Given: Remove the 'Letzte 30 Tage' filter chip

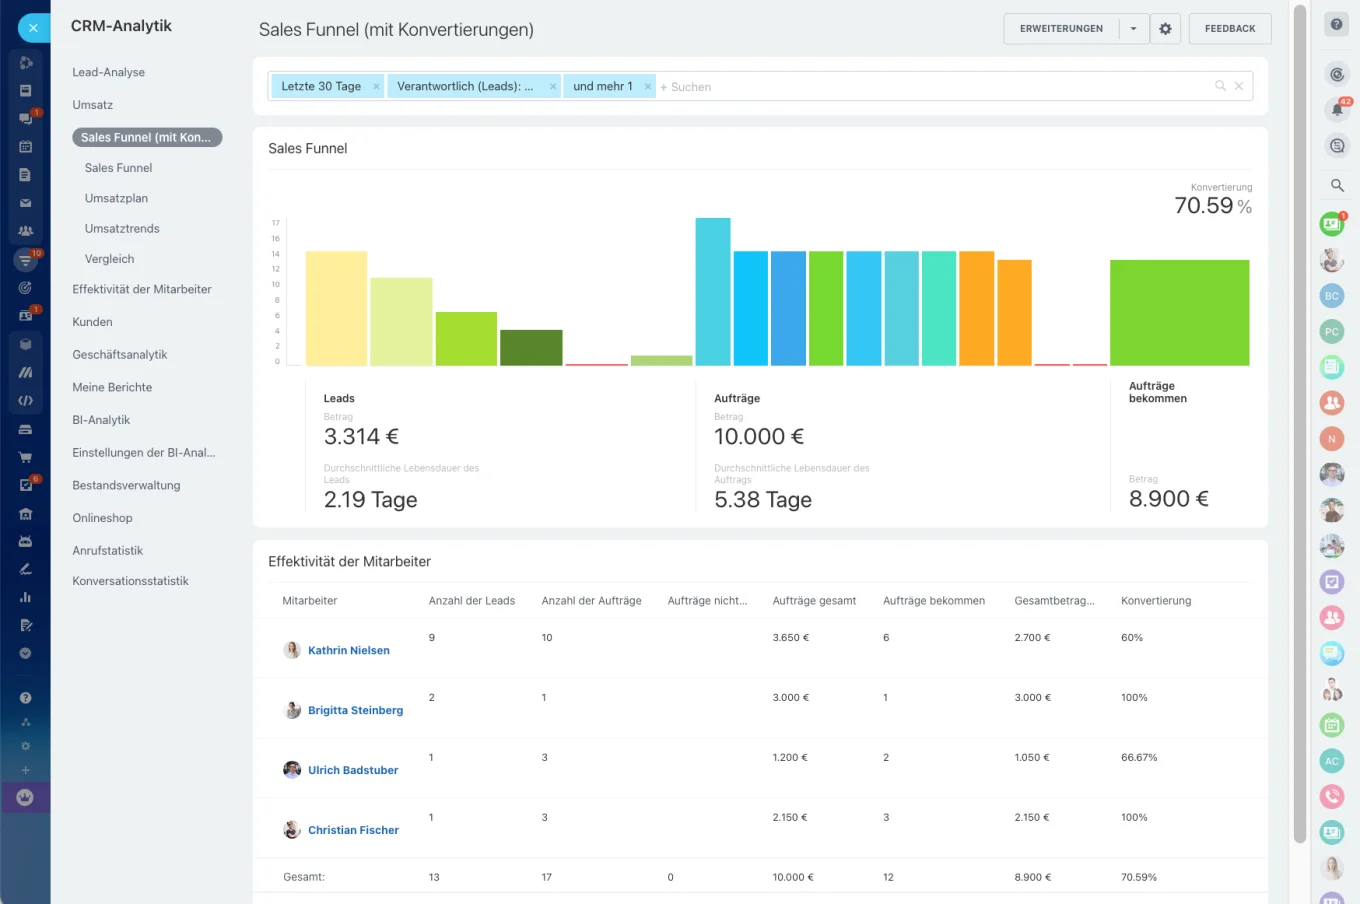Looking at the screenshot, I should (376, 87).
